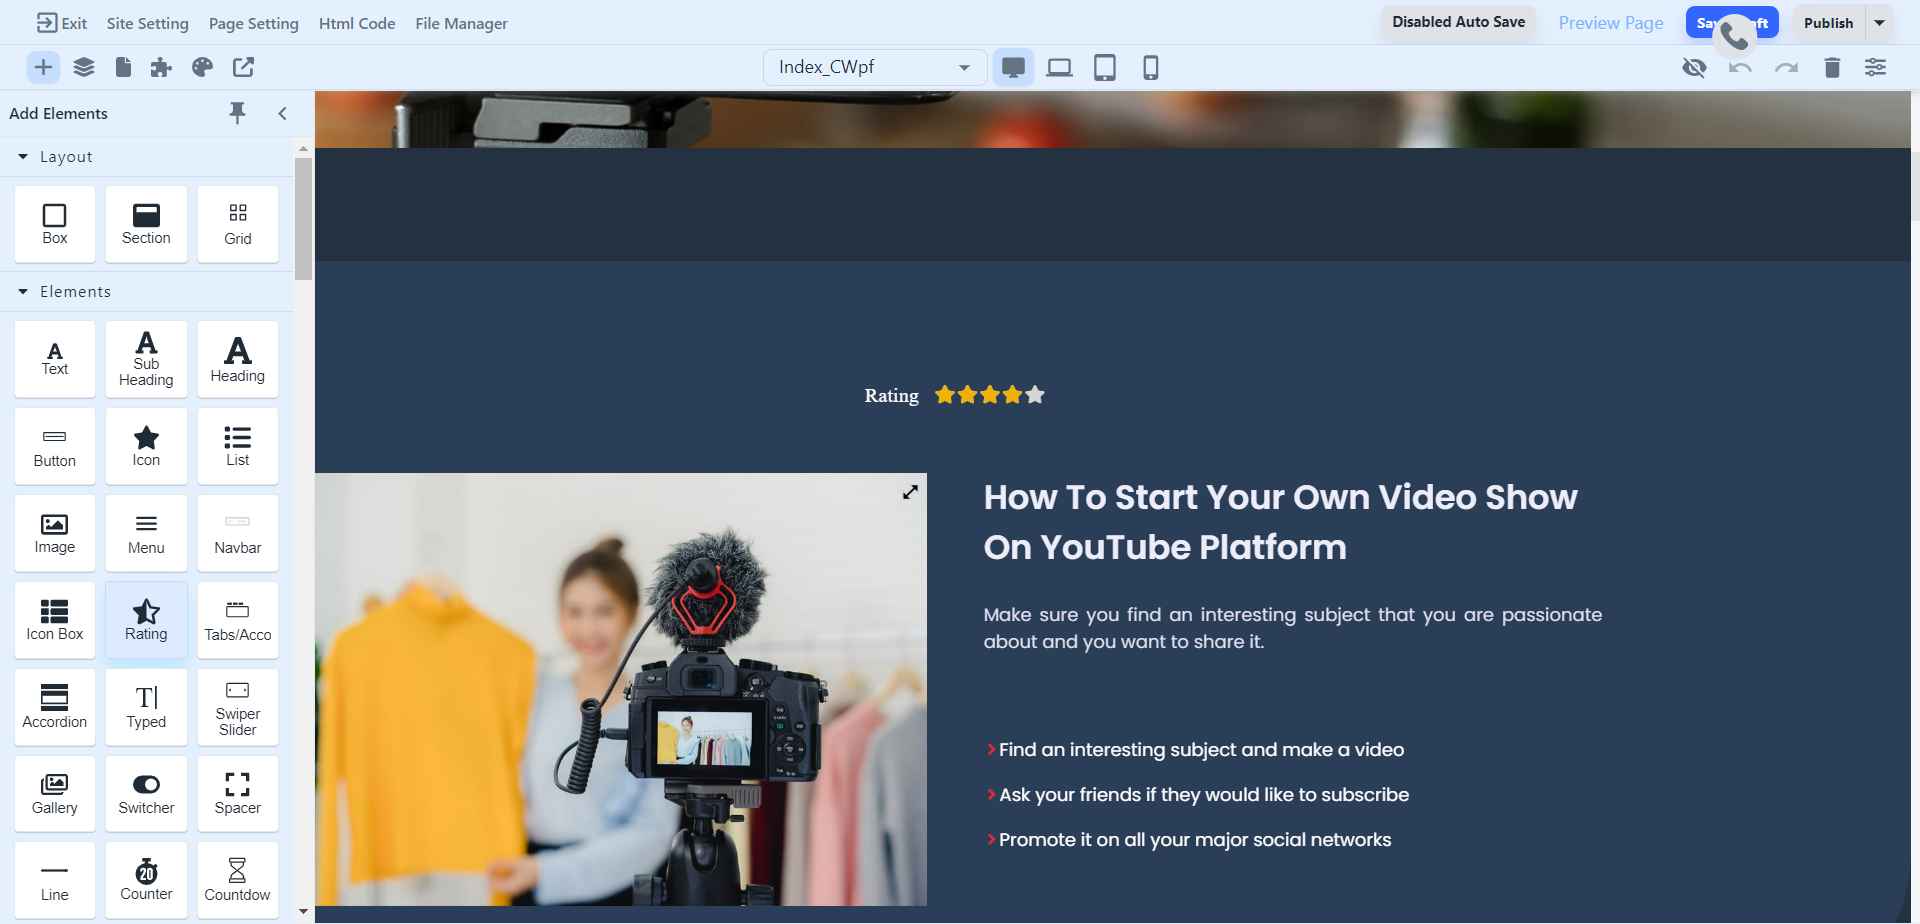The height and width of the screenshot is (924, 1920).
Task: Click the trash delete icon
Action: (x=1831, y=67)
